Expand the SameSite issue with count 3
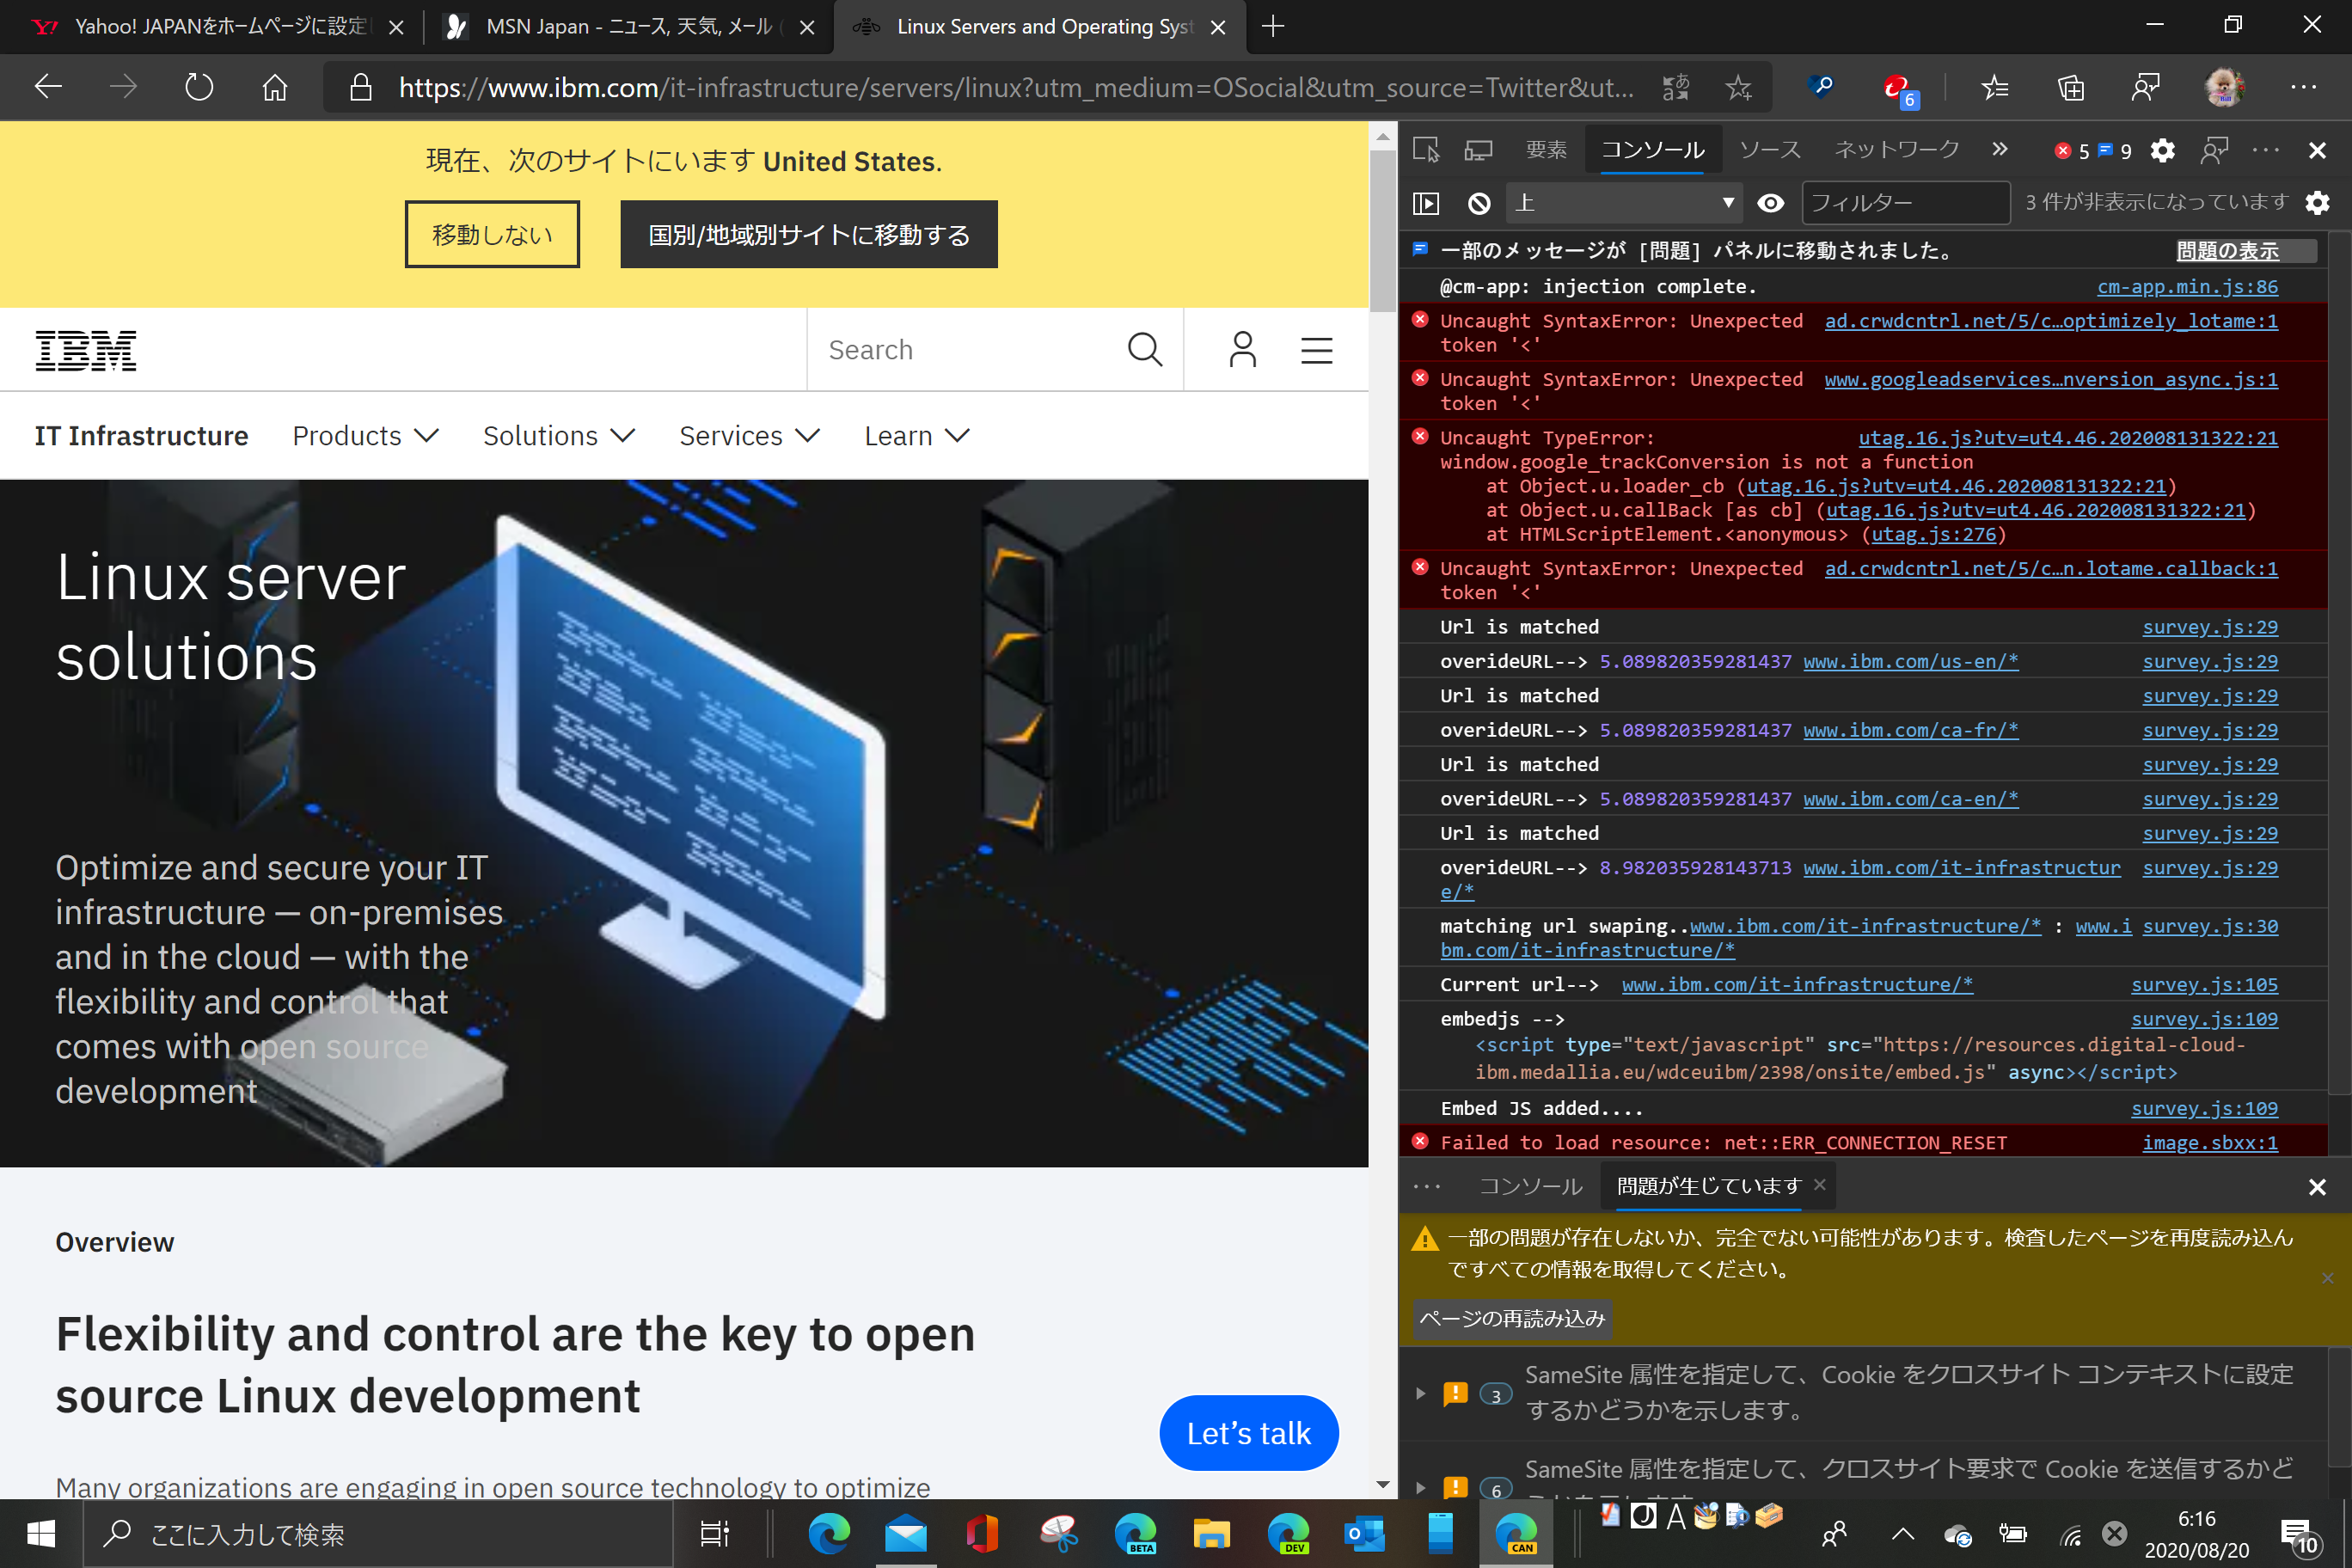 click(1420, 1393)
